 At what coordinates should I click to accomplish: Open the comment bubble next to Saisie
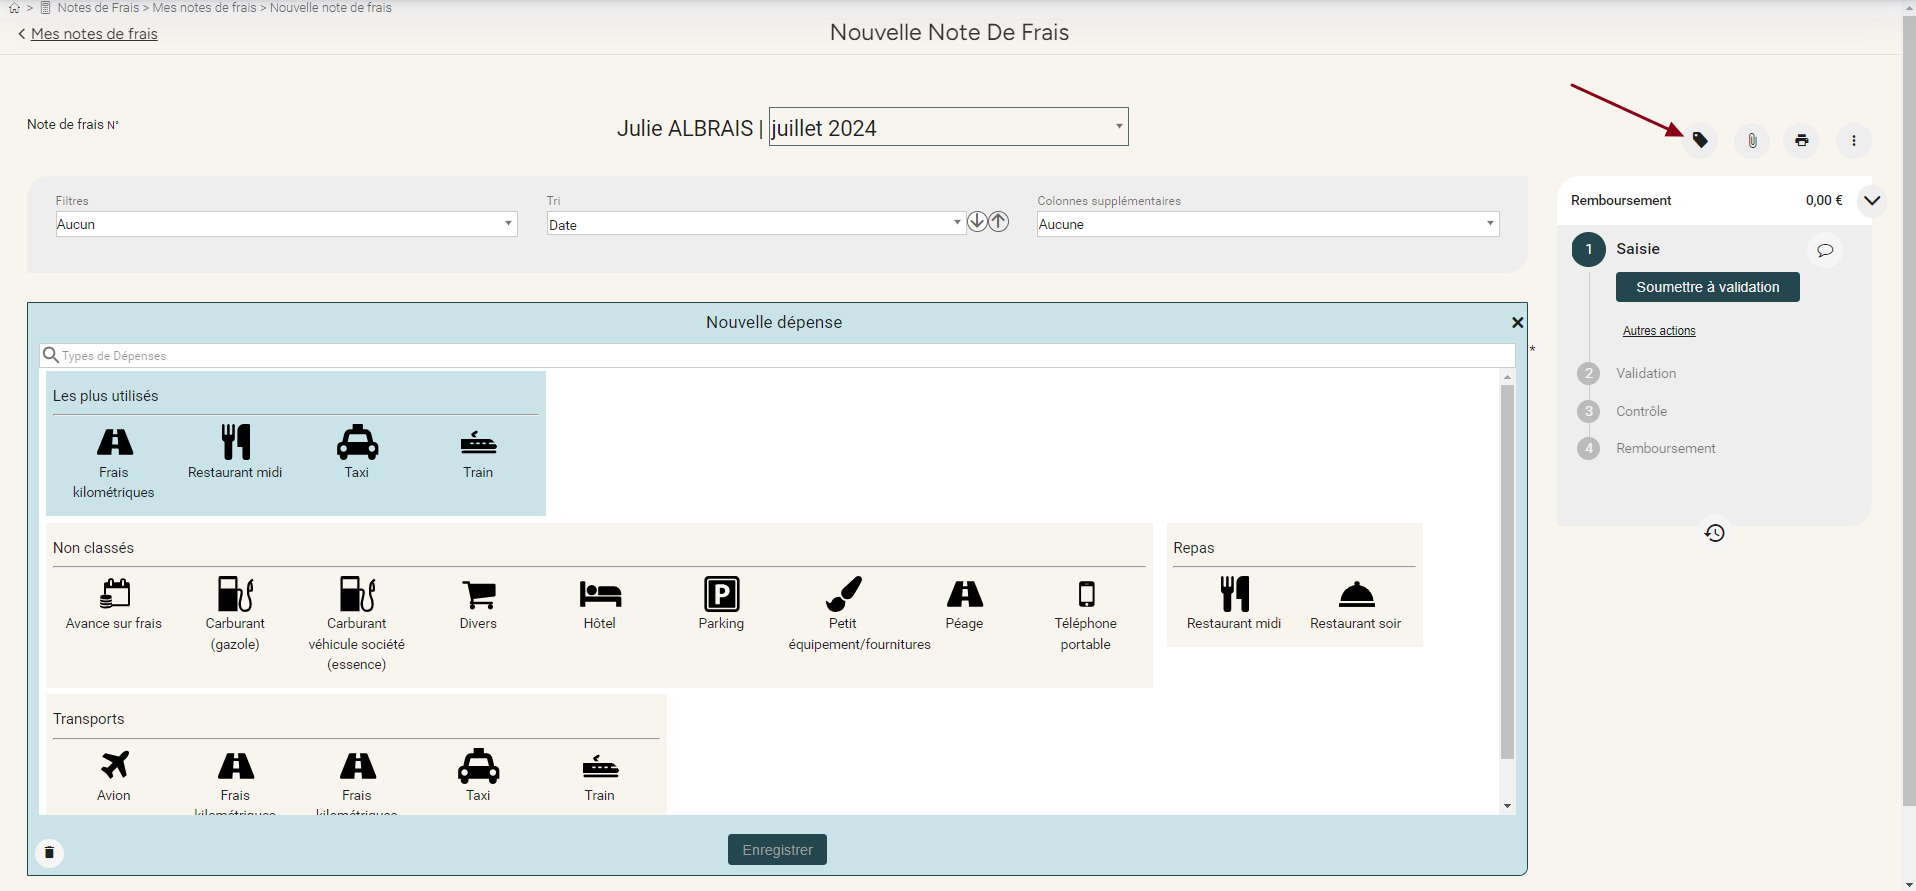tap(1825, 250)
